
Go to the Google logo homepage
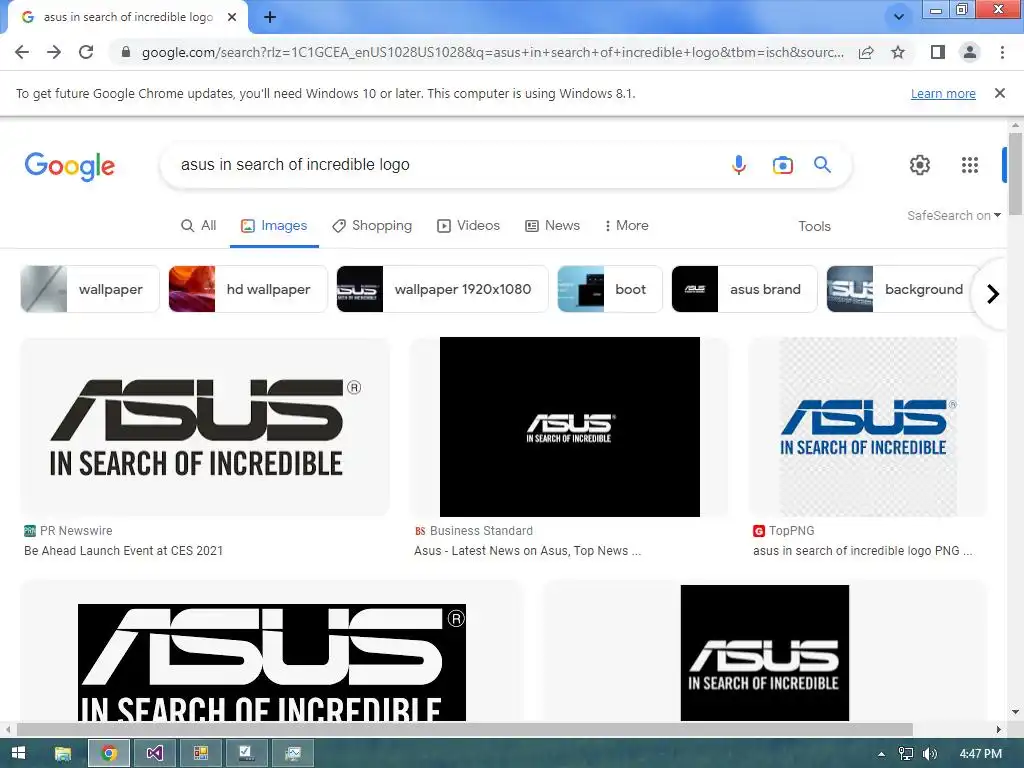(x=70, y=166)
